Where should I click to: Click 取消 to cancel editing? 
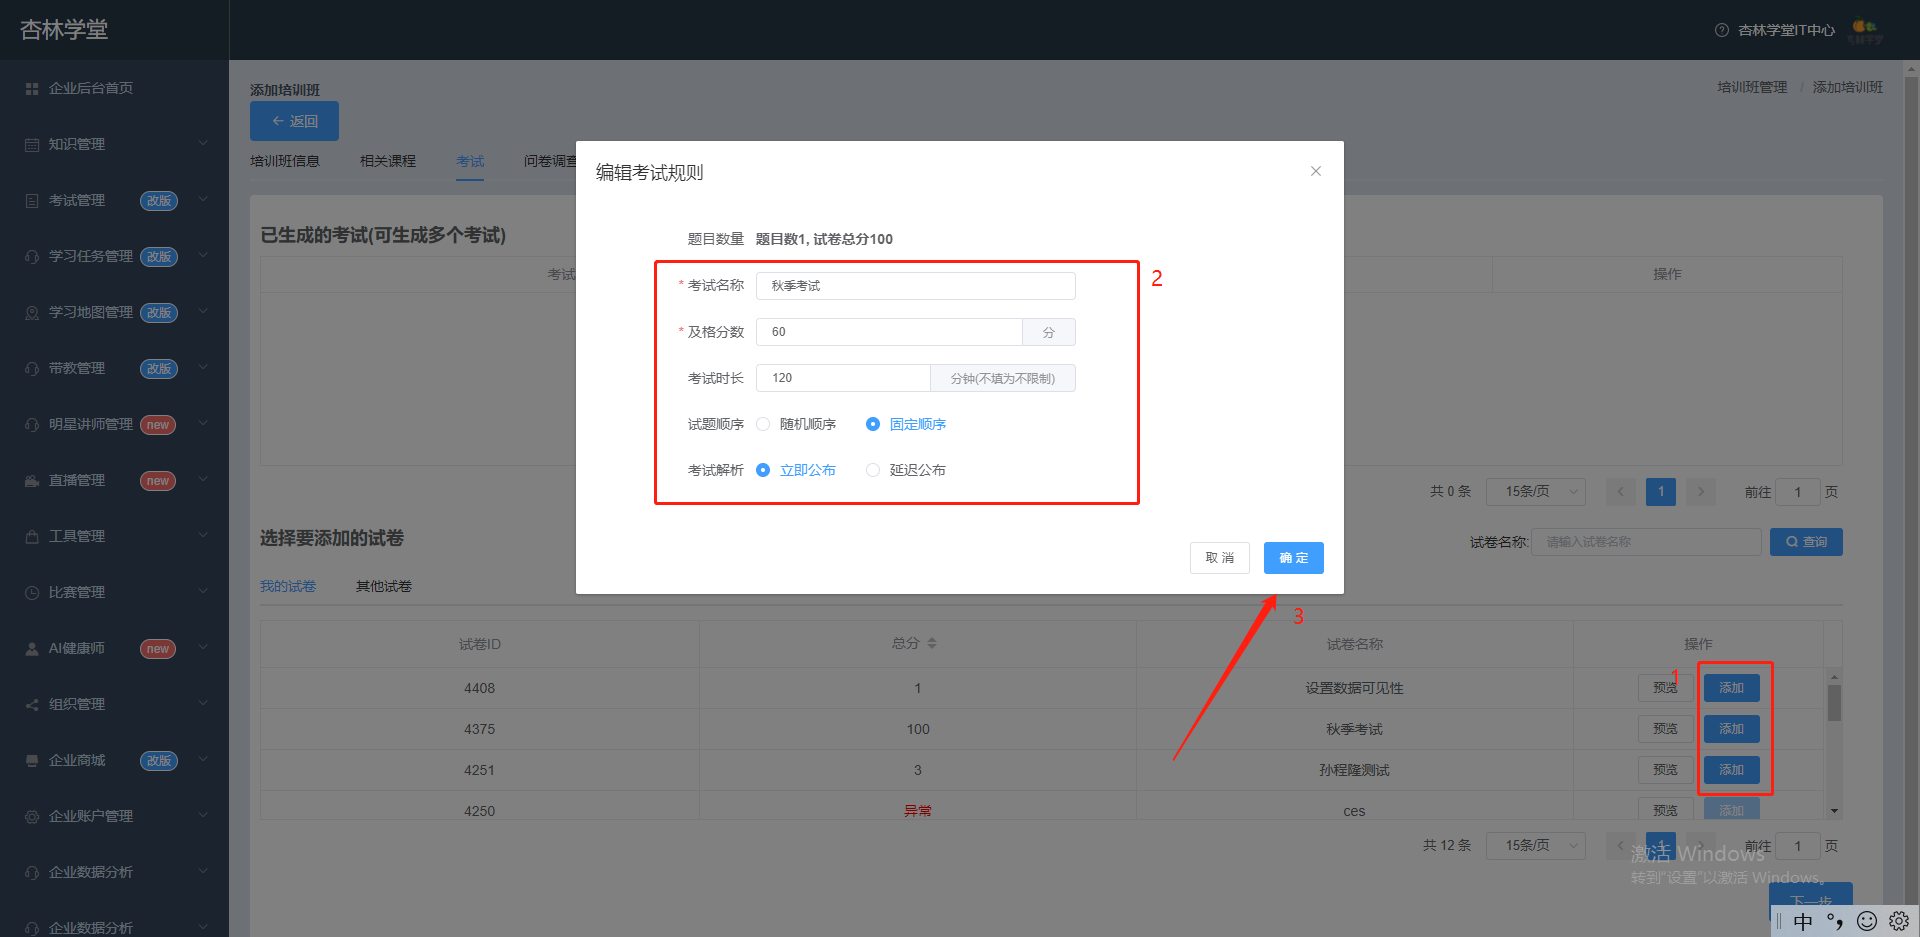pos(1220,558)
